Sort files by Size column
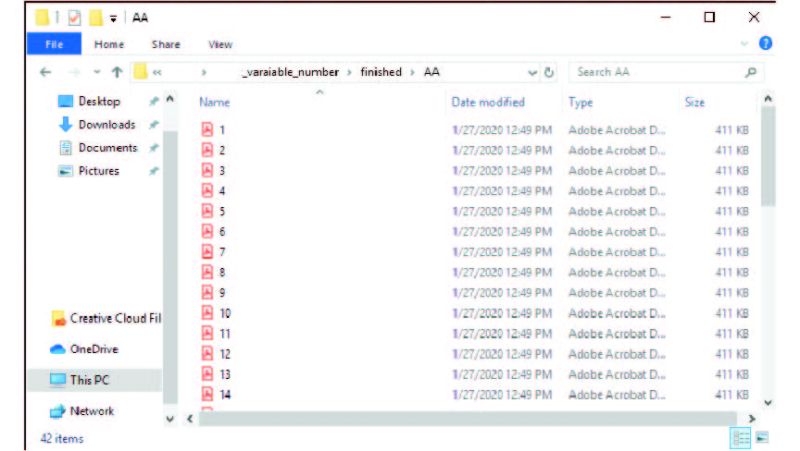The image size is (800, 451). pos(694,102)
